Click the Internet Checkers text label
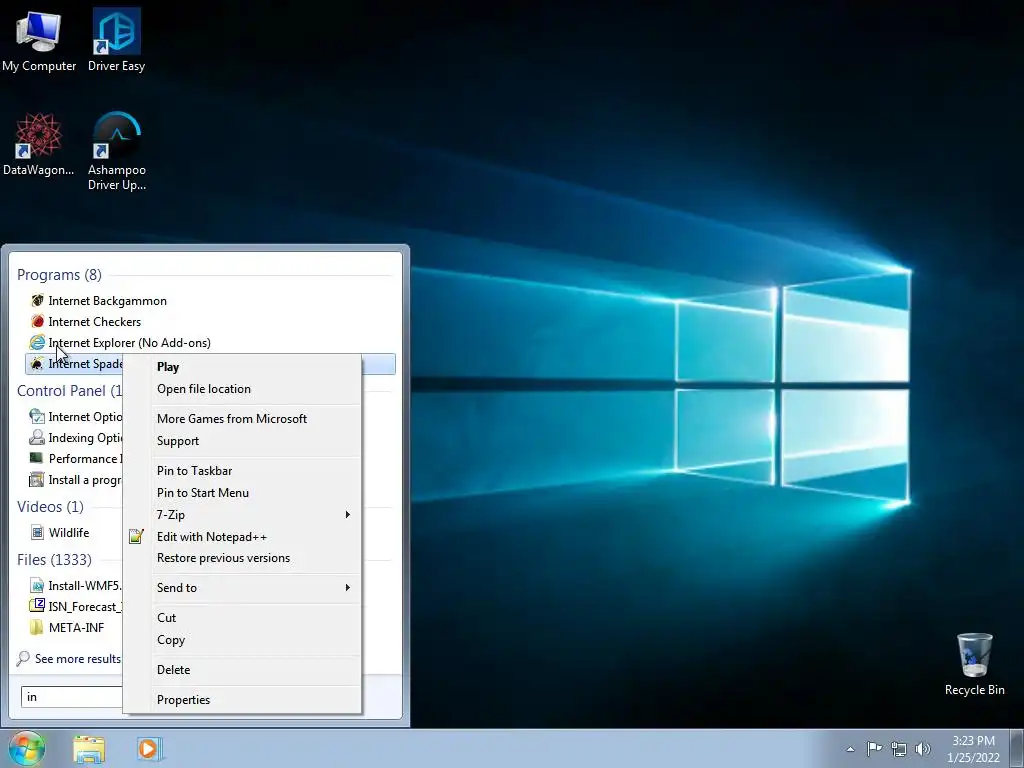The width and height of the screenshot is (1024, 768). pyautogui.click(x=95, y=322)
